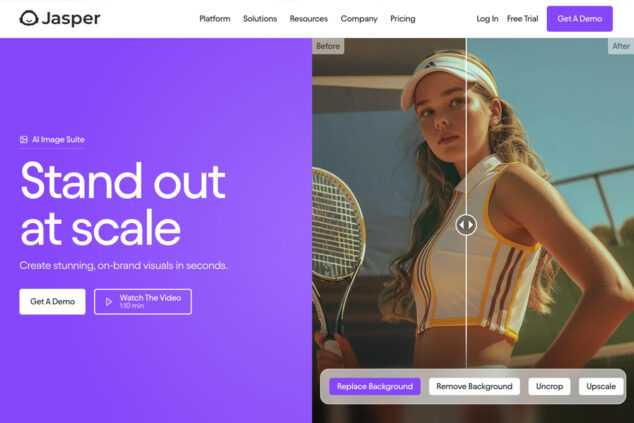Click the Jasper logo icon
This screenshot has width=634, height=423.
tap(29, 18)
